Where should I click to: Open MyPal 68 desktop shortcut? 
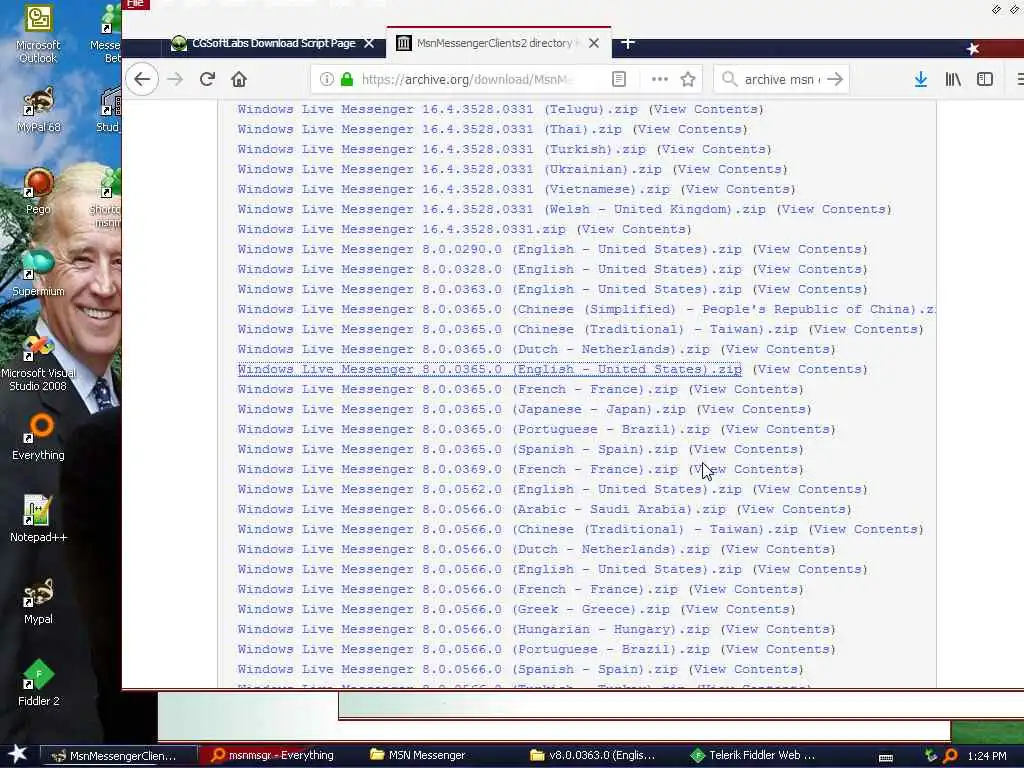click(x=38, y=110)
